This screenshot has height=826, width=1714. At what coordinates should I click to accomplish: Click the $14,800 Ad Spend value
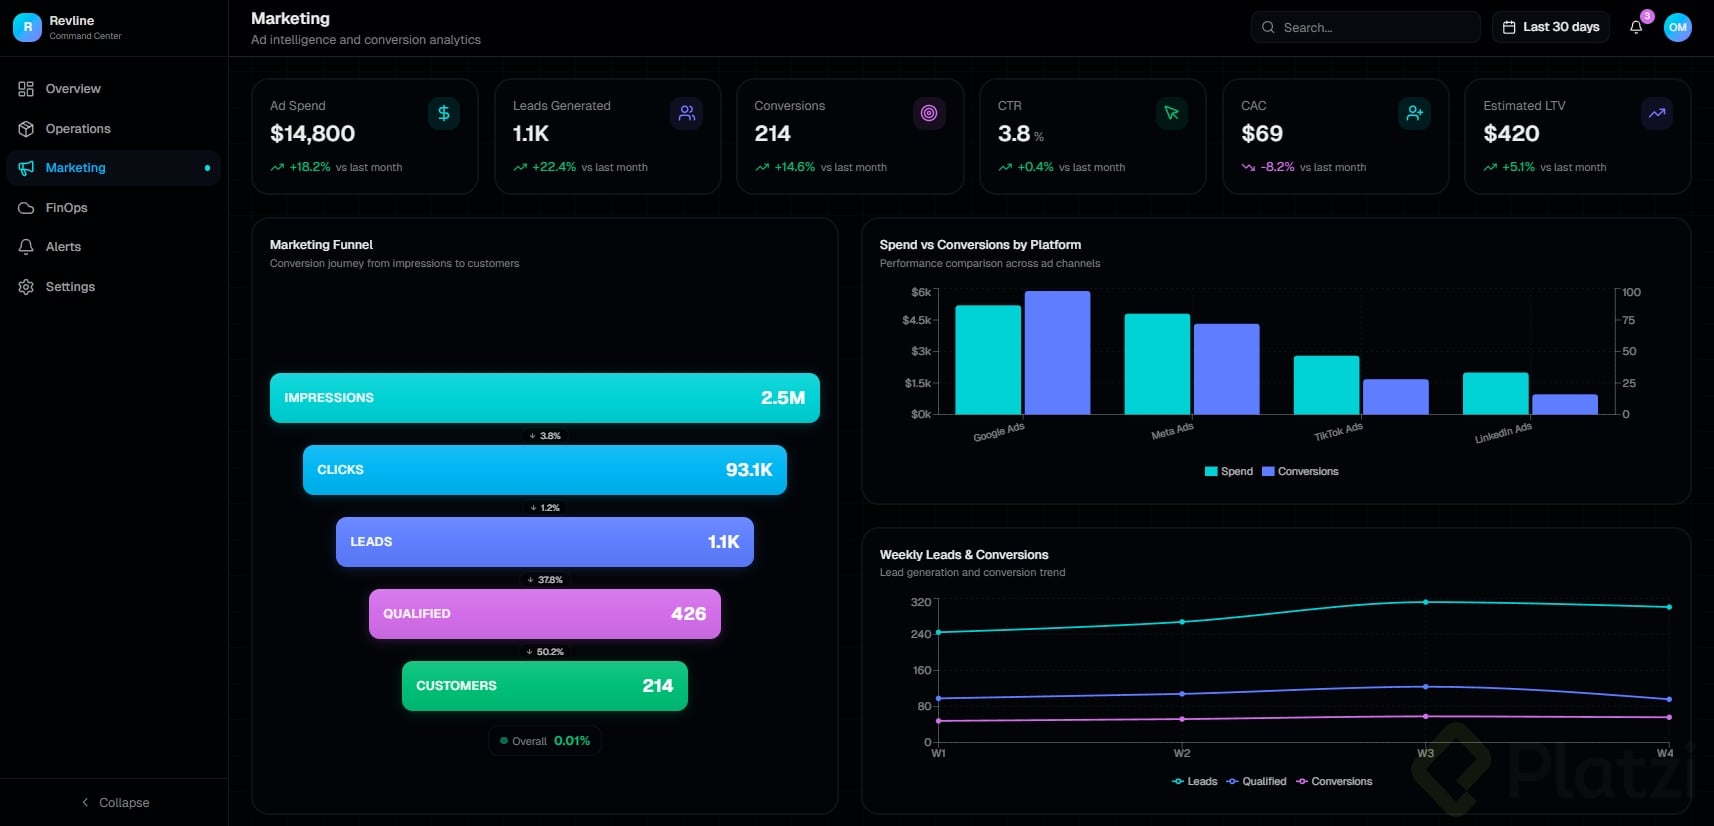click(x=313, y=134)
